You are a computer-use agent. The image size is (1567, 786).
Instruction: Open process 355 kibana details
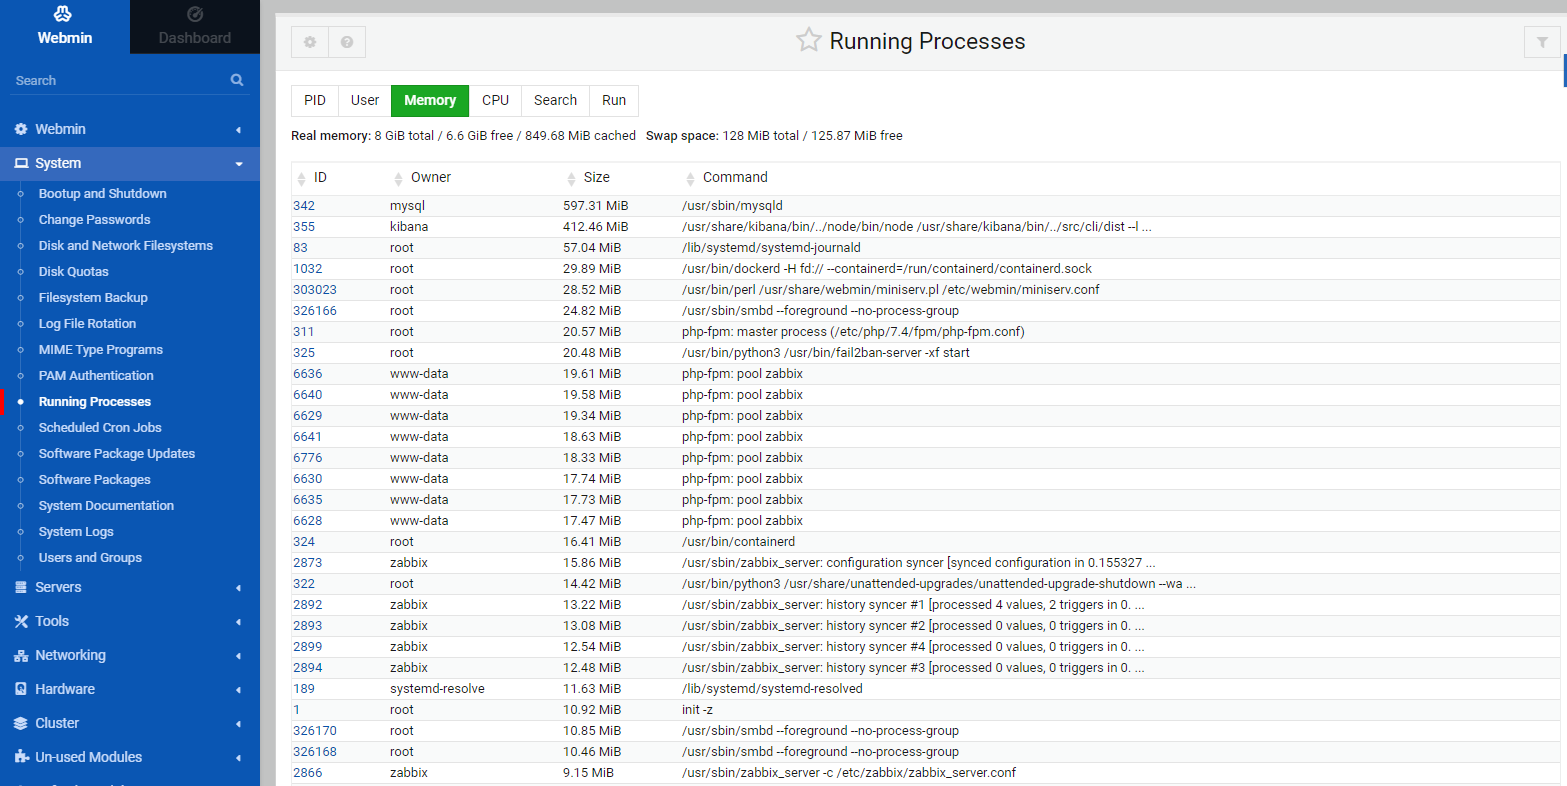[304, 226]
